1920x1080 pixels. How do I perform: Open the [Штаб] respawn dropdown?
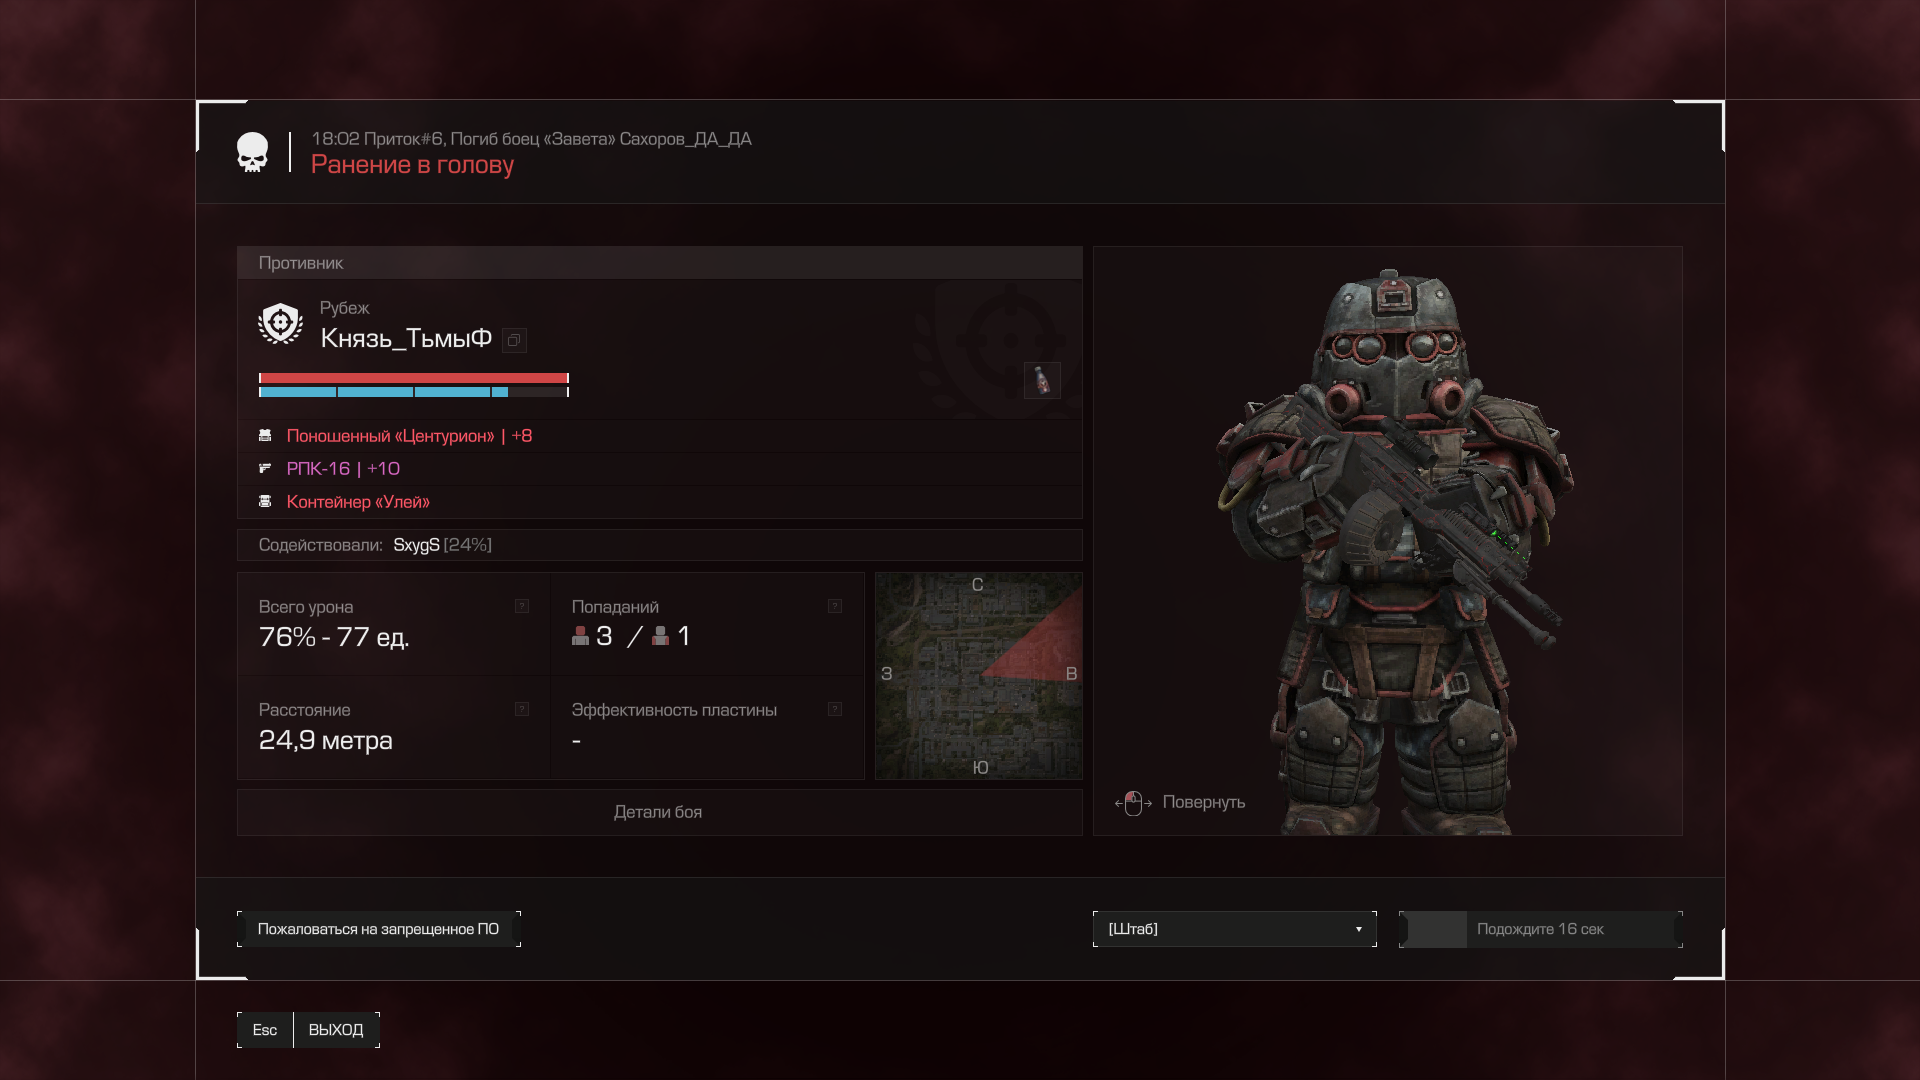click(1235, 929)
